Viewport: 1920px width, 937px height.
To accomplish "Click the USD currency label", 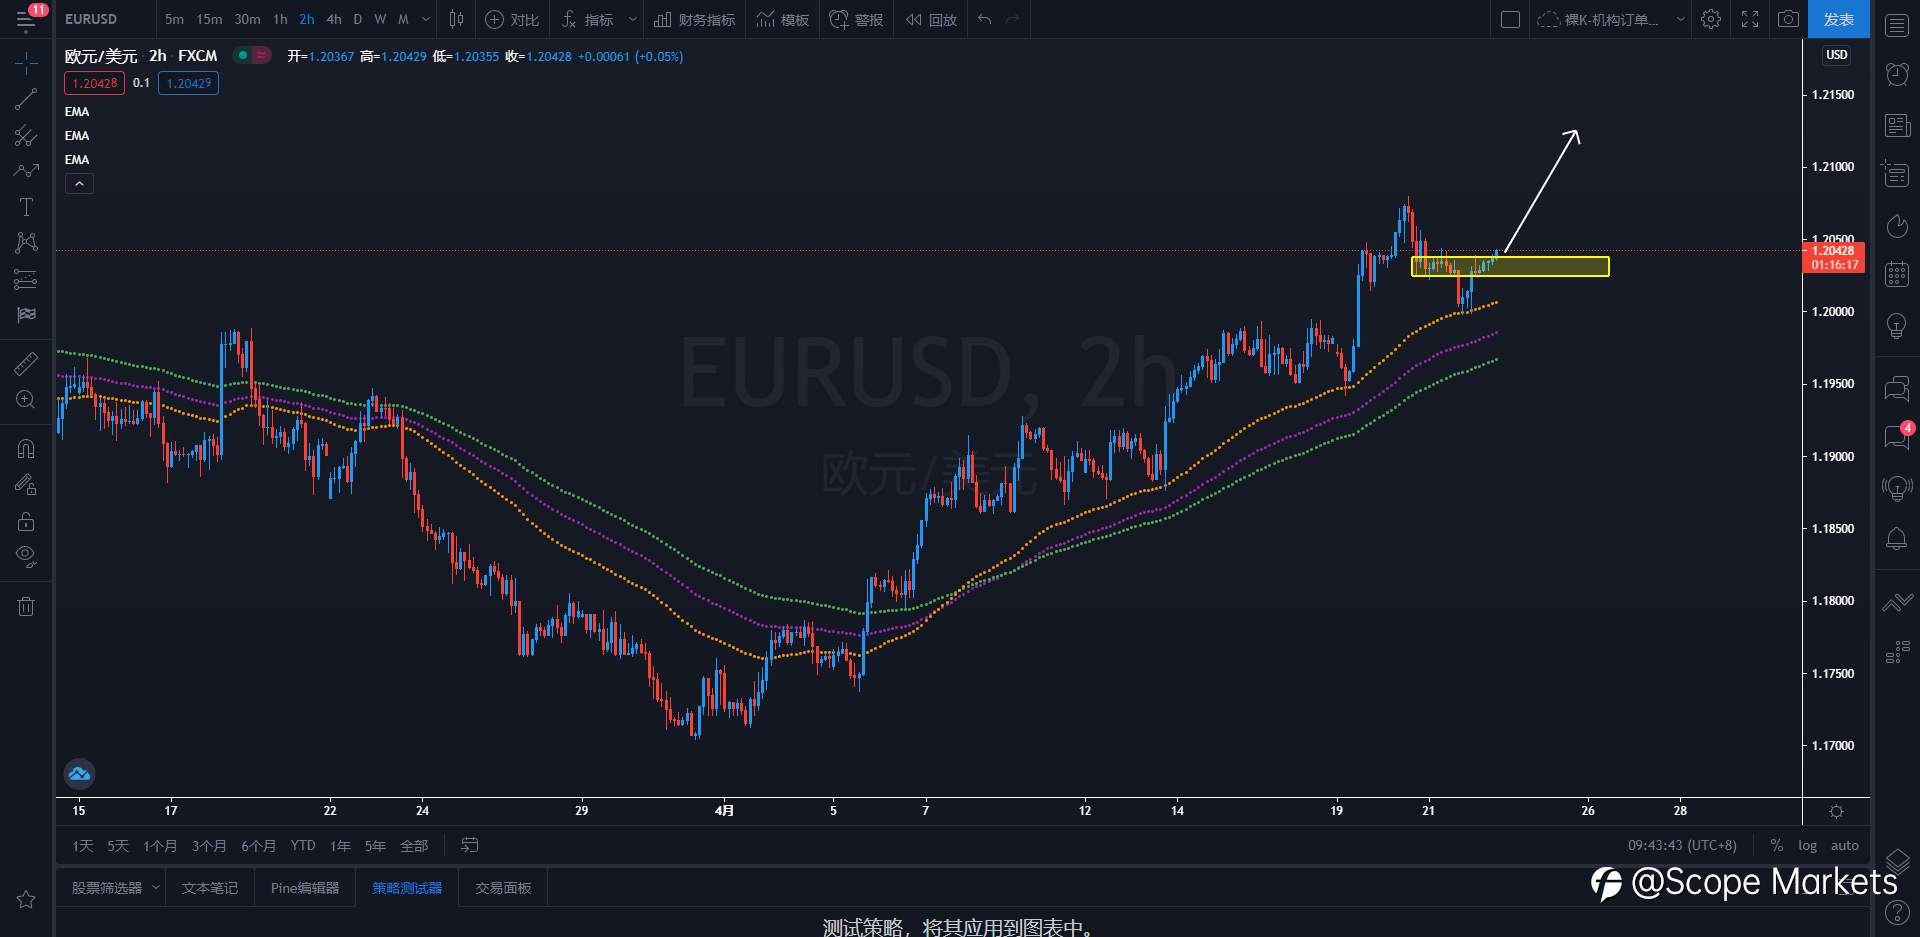I will 1836,55.
